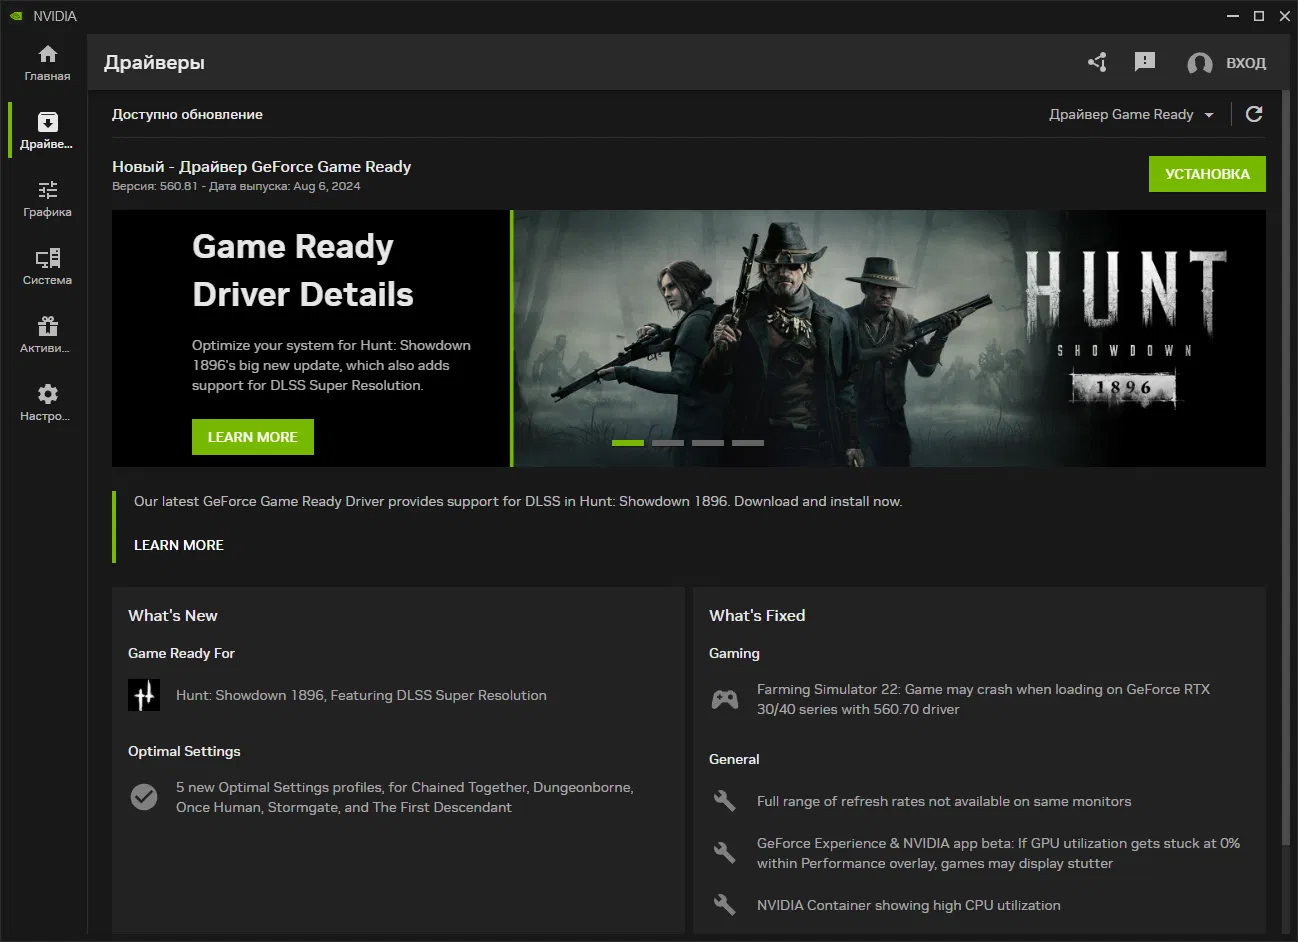
Task: Click the 'Our latest GeForce Game Ready Driver' description
Action: pos(518,501)
